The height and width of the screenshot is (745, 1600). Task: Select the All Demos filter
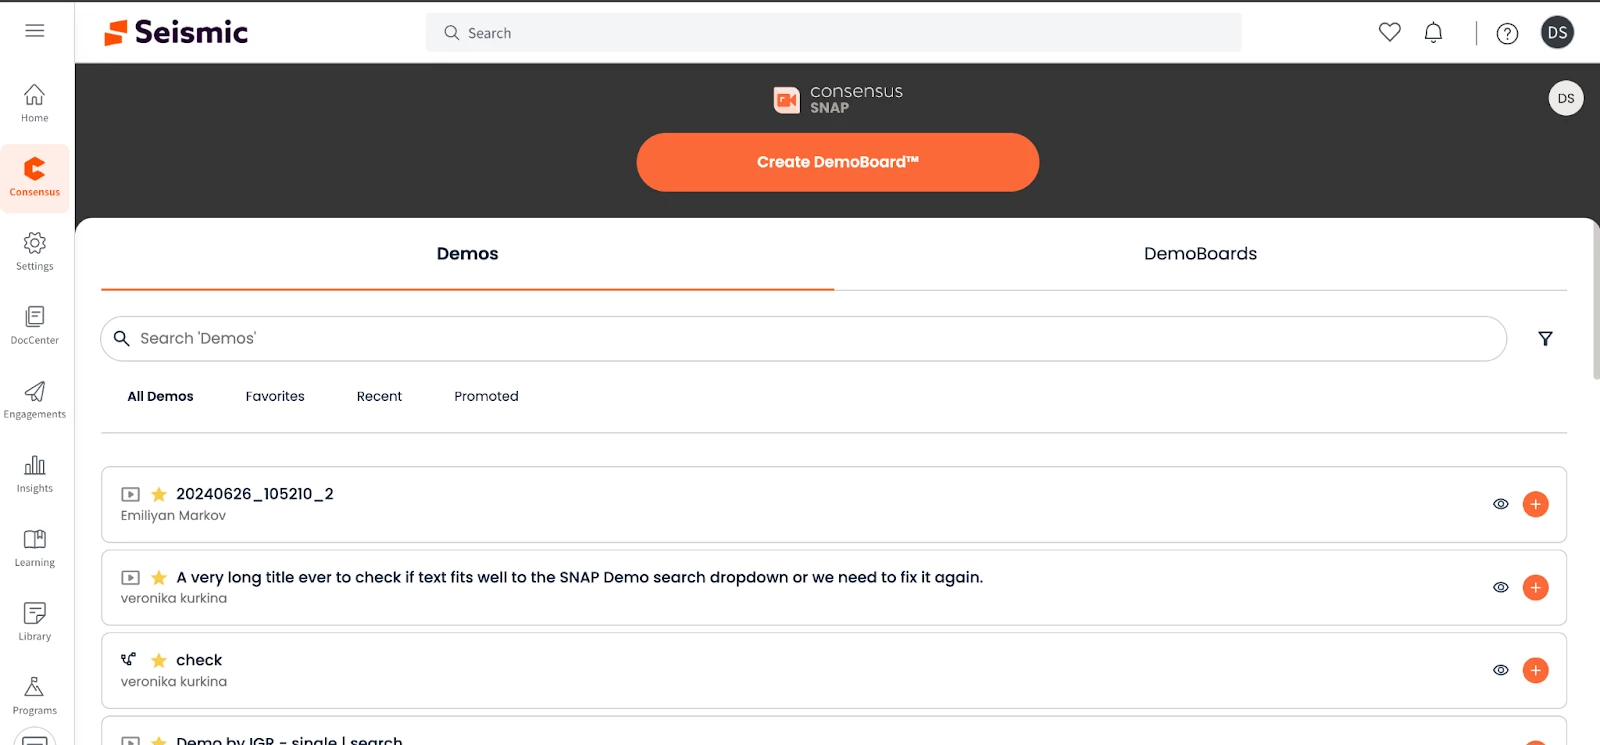click(x=160, y=396)
